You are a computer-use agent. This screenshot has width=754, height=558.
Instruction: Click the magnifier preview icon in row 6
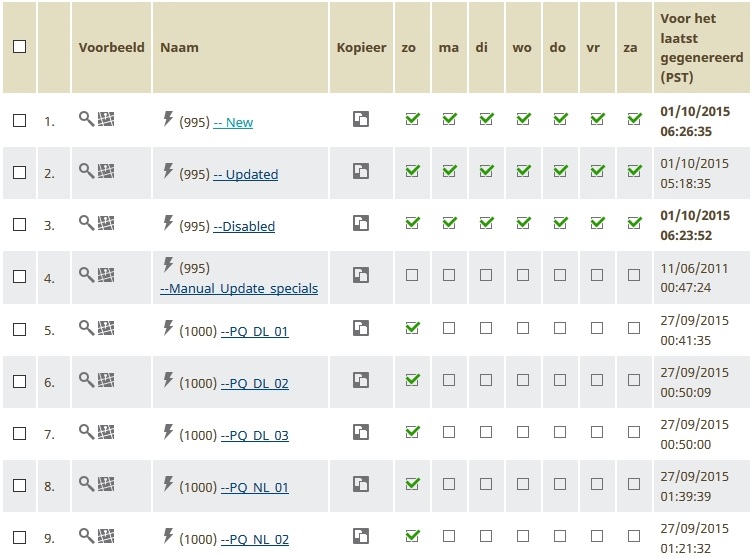[x=87, y=380]
